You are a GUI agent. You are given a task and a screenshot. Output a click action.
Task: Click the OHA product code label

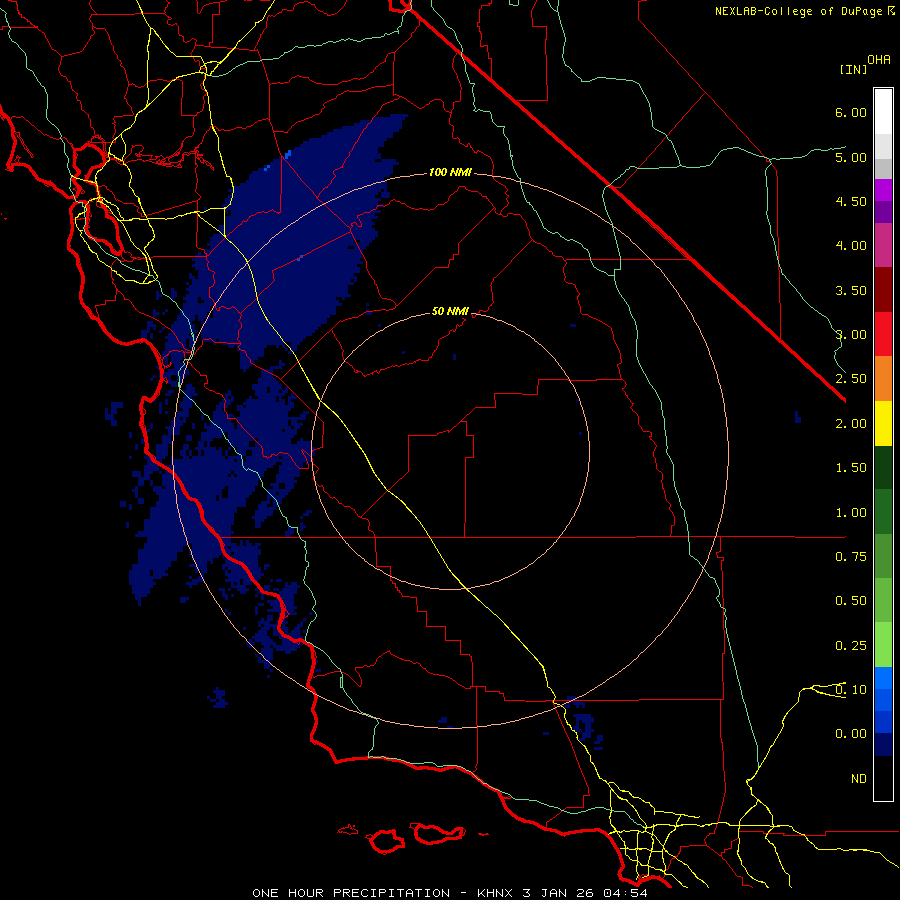(879, 60)
